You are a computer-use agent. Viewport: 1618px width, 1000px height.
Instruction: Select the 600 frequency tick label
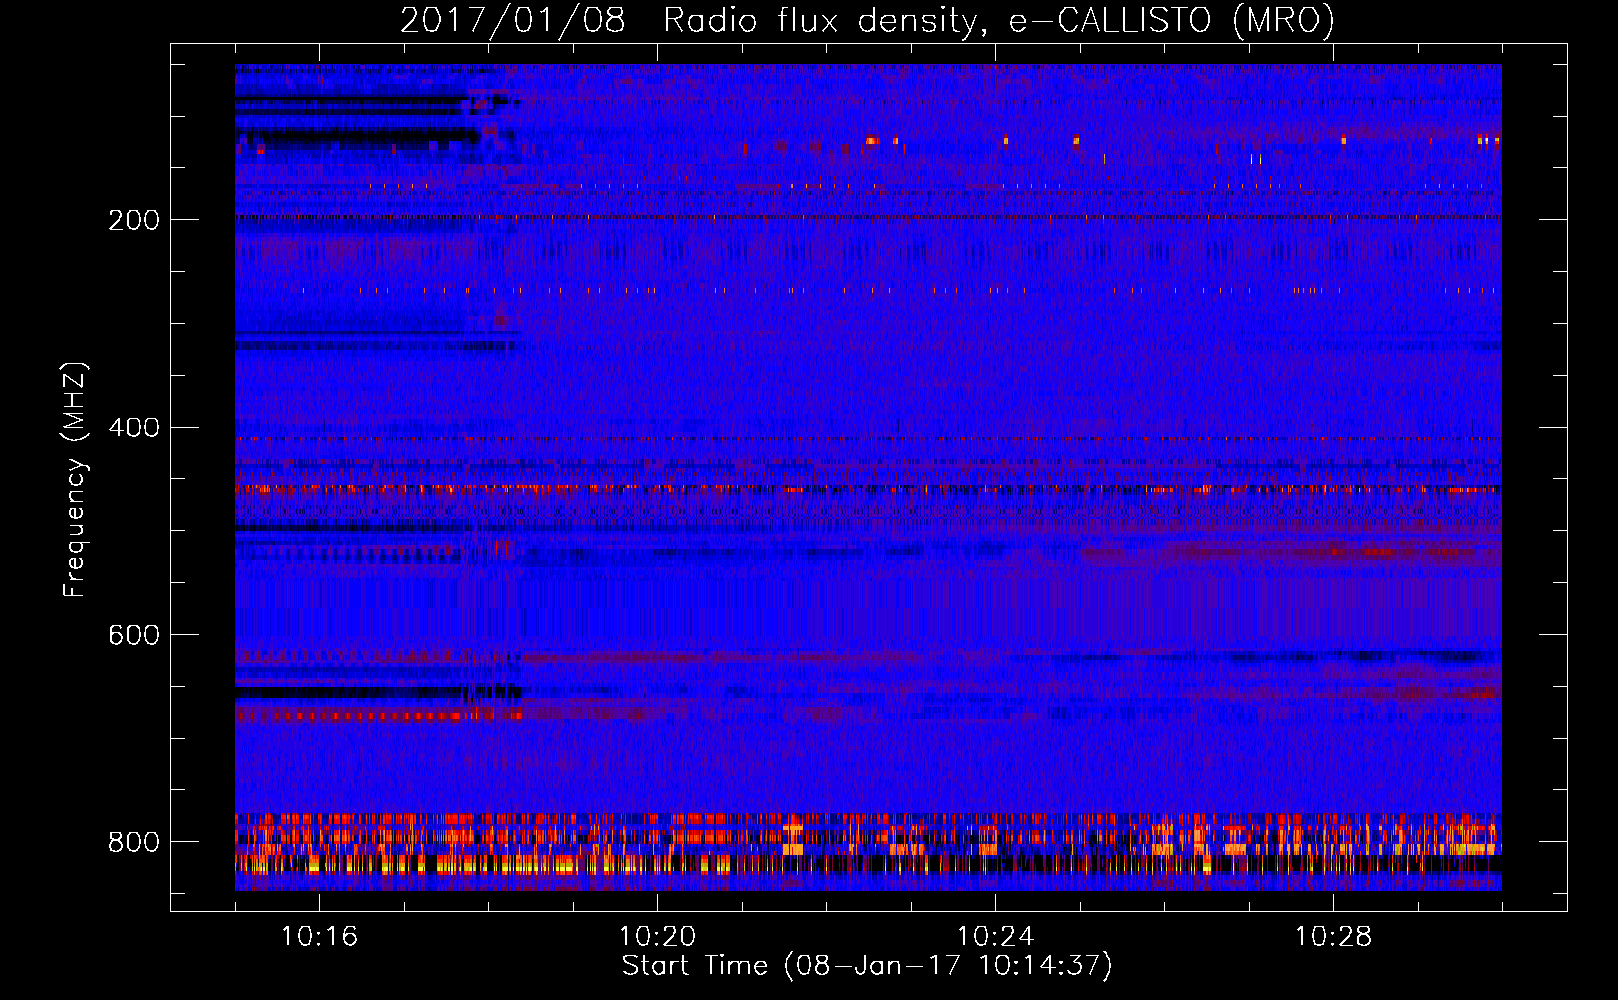click(x=134, y=635)
